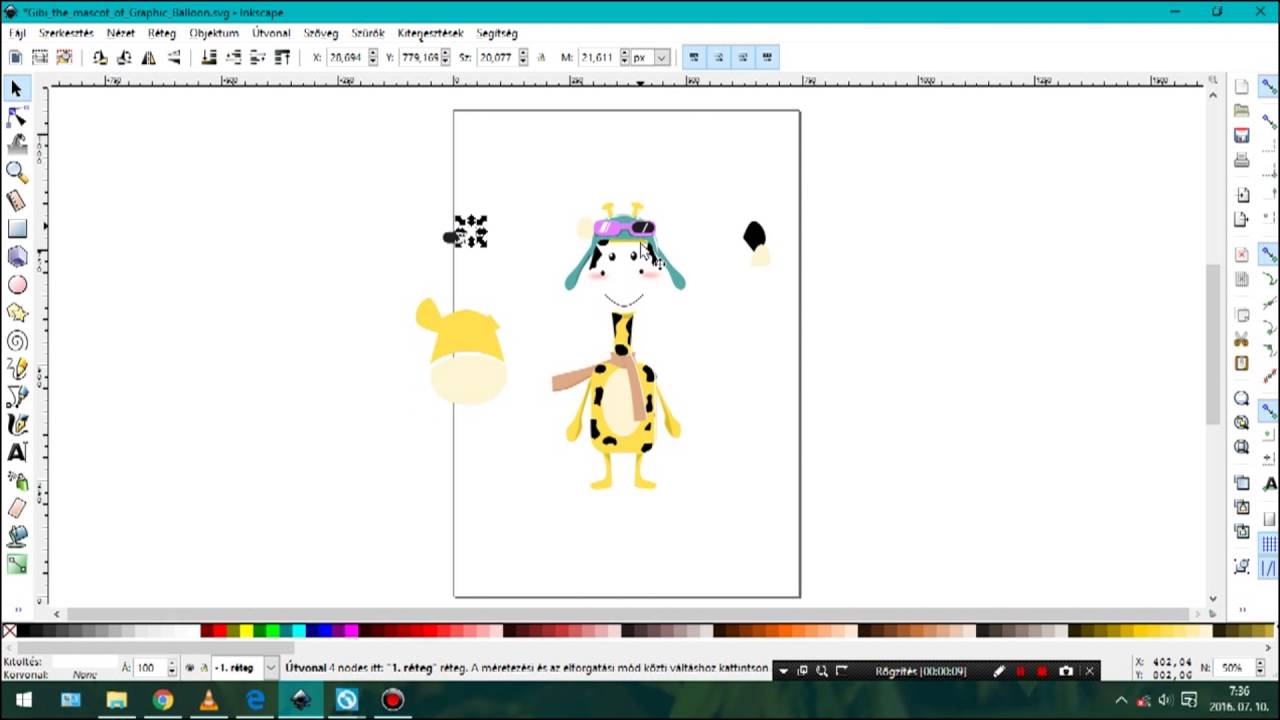The image size is (1280, 720).
Task: Click the recorder camera snapshot button
Action: pyautogui.click(x=1066, y=671)
